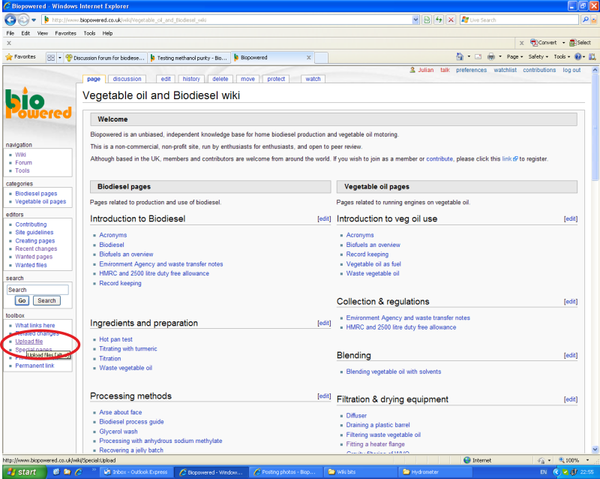This screenshot has width=600, height=479.
Task: Click the Biopowered logo image
Action: (36, 106)
